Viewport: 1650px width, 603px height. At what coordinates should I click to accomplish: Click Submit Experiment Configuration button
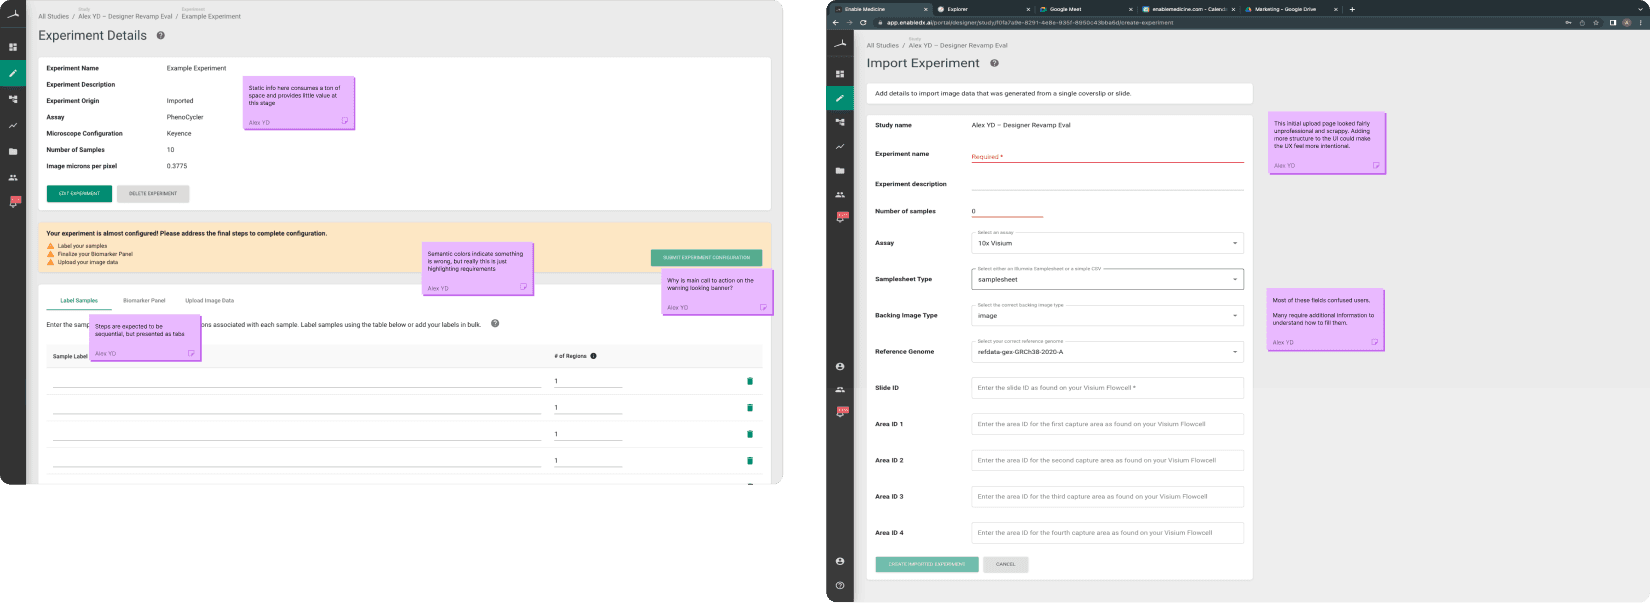pos(706,257)
